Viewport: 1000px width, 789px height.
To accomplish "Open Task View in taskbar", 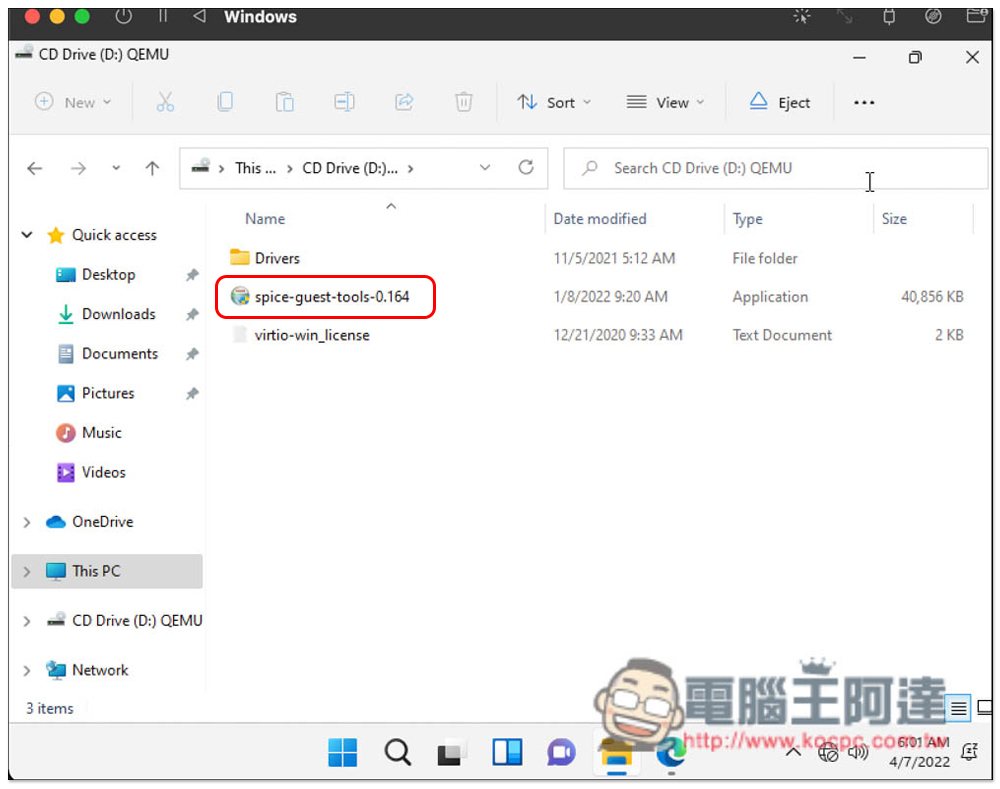I will coord(452,753).
